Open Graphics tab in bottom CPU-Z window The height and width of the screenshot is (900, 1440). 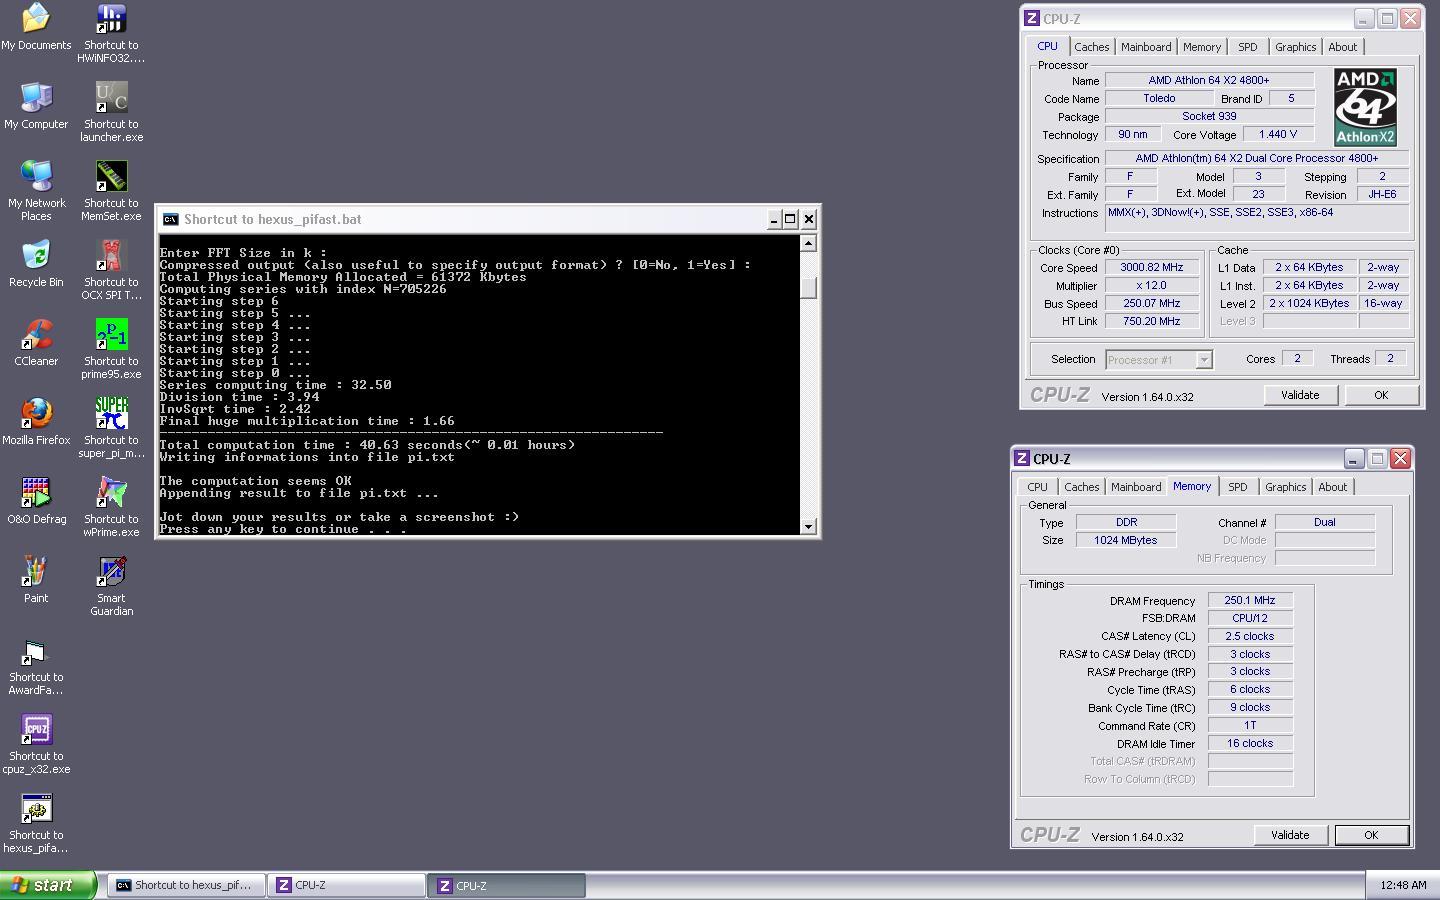pyautogui.click(x=1286, y=487)
